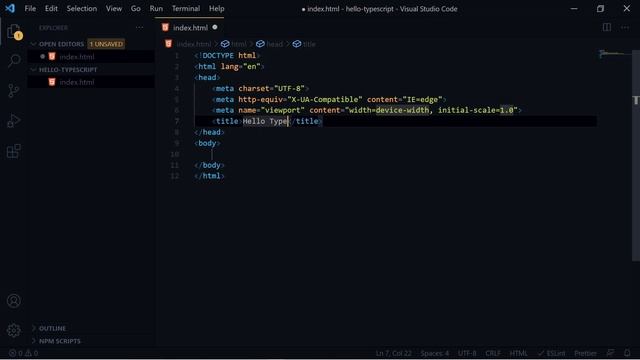Image resolution: width=640 pixels, height=360 pixels.
Task: Click Ln 7, Col 22 in status bar
Action: pyautogui.click(x=393, y=353)
